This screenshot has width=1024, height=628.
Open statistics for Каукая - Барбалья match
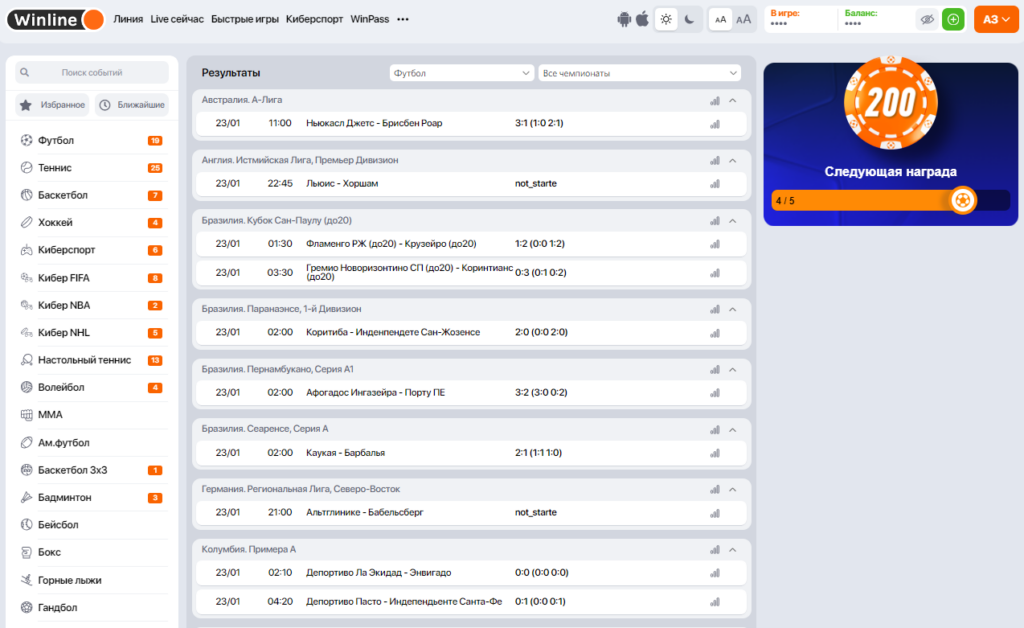[715, 453]
